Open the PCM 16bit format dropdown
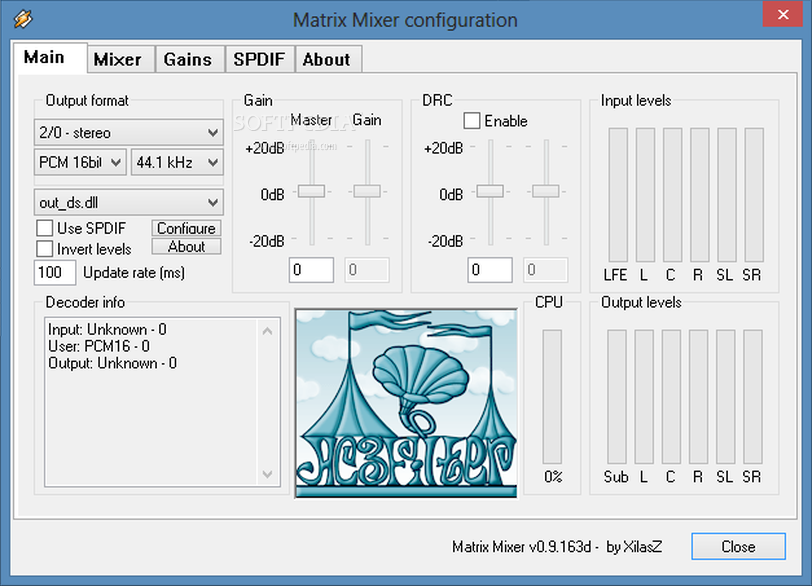 tap(80, 163)
